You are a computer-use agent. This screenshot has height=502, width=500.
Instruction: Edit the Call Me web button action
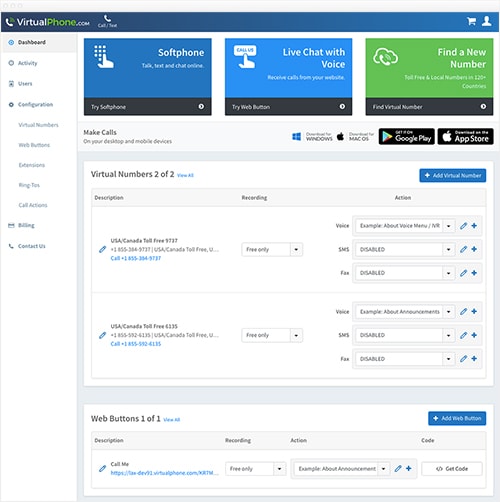398,469
